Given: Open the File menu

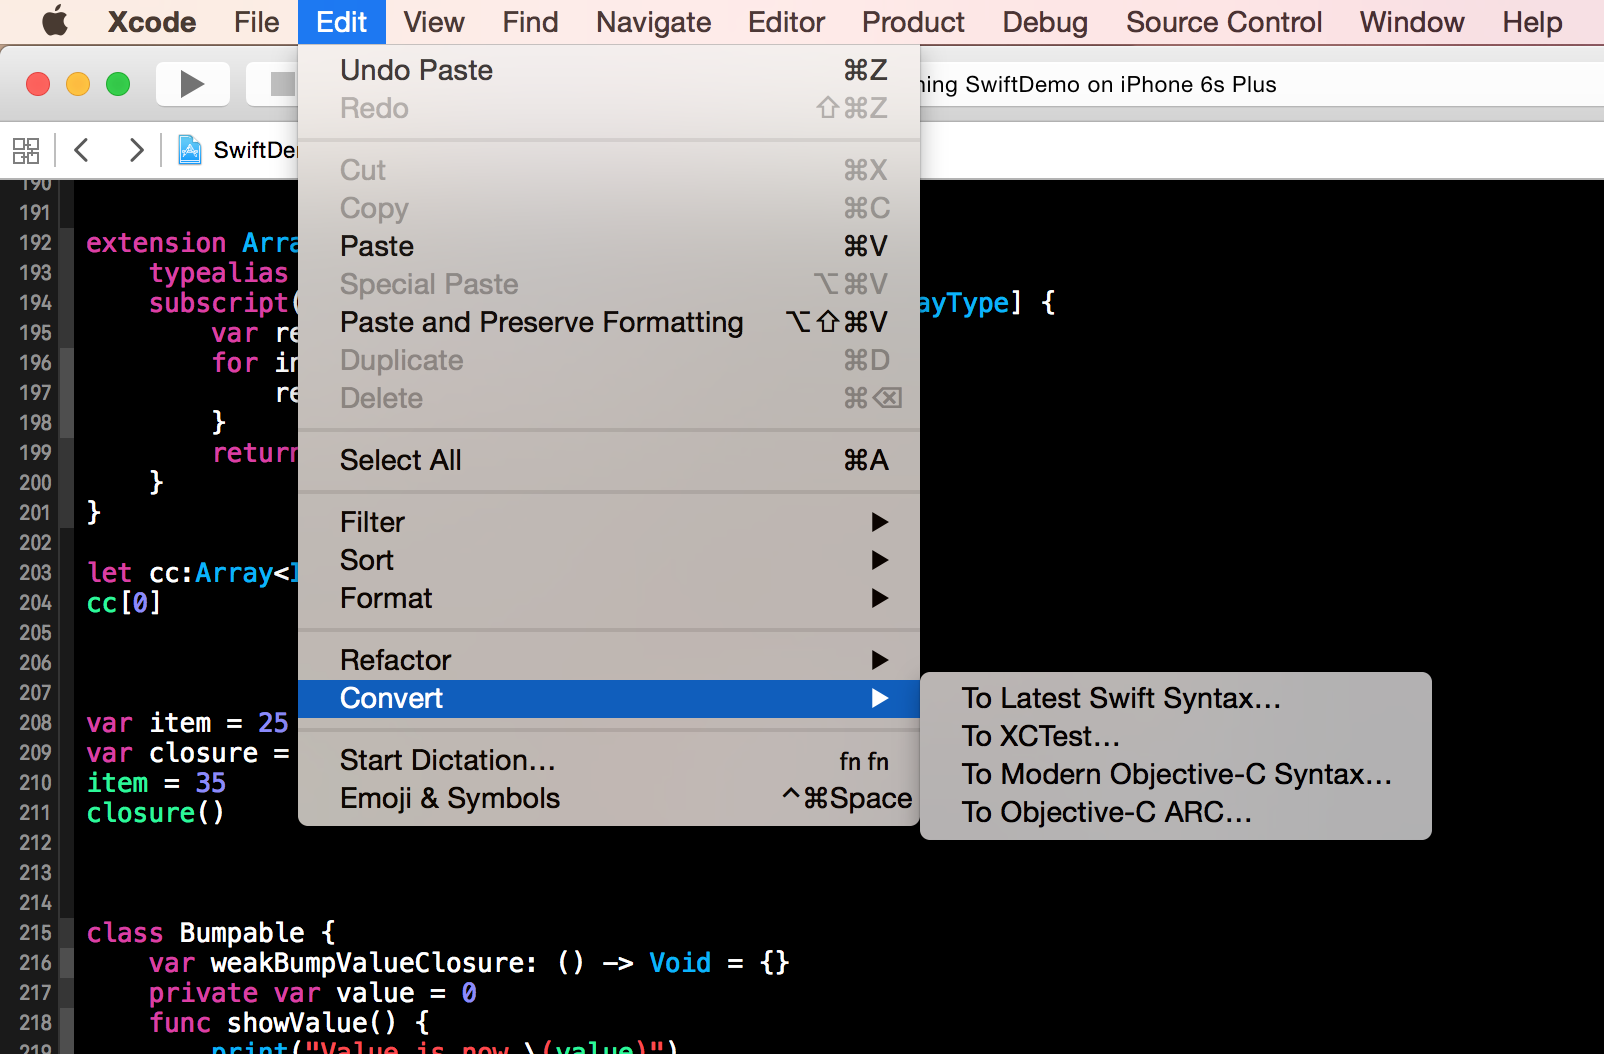Looking at the screenshot, I should tap(257, 22).
